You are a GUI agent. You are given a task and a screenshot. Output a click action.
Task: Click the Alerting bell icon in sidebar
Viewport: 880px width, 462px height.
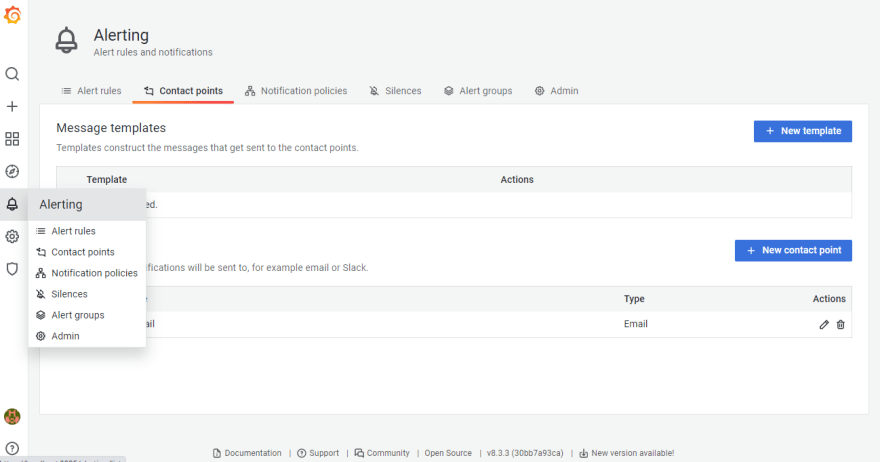coord(12,204)
